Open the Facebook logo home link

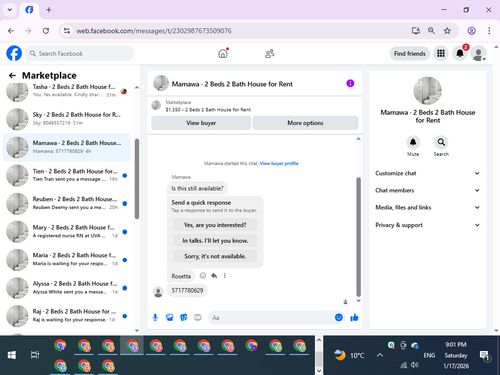[x=14, y=53]
